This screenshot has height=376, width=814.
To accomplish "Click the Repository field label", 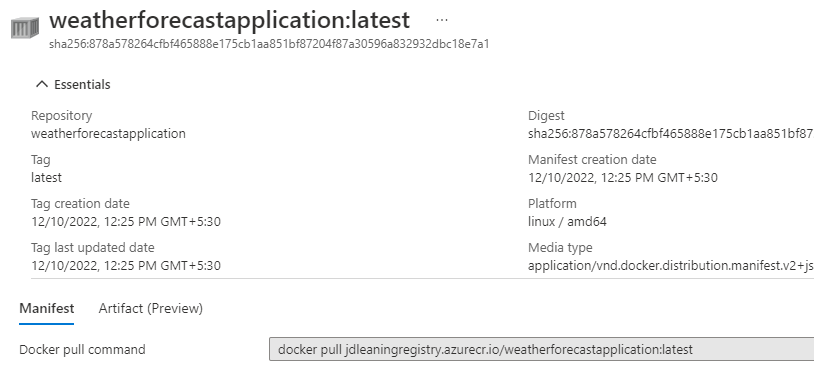I will pyautogui.click(x=61, y=115).
